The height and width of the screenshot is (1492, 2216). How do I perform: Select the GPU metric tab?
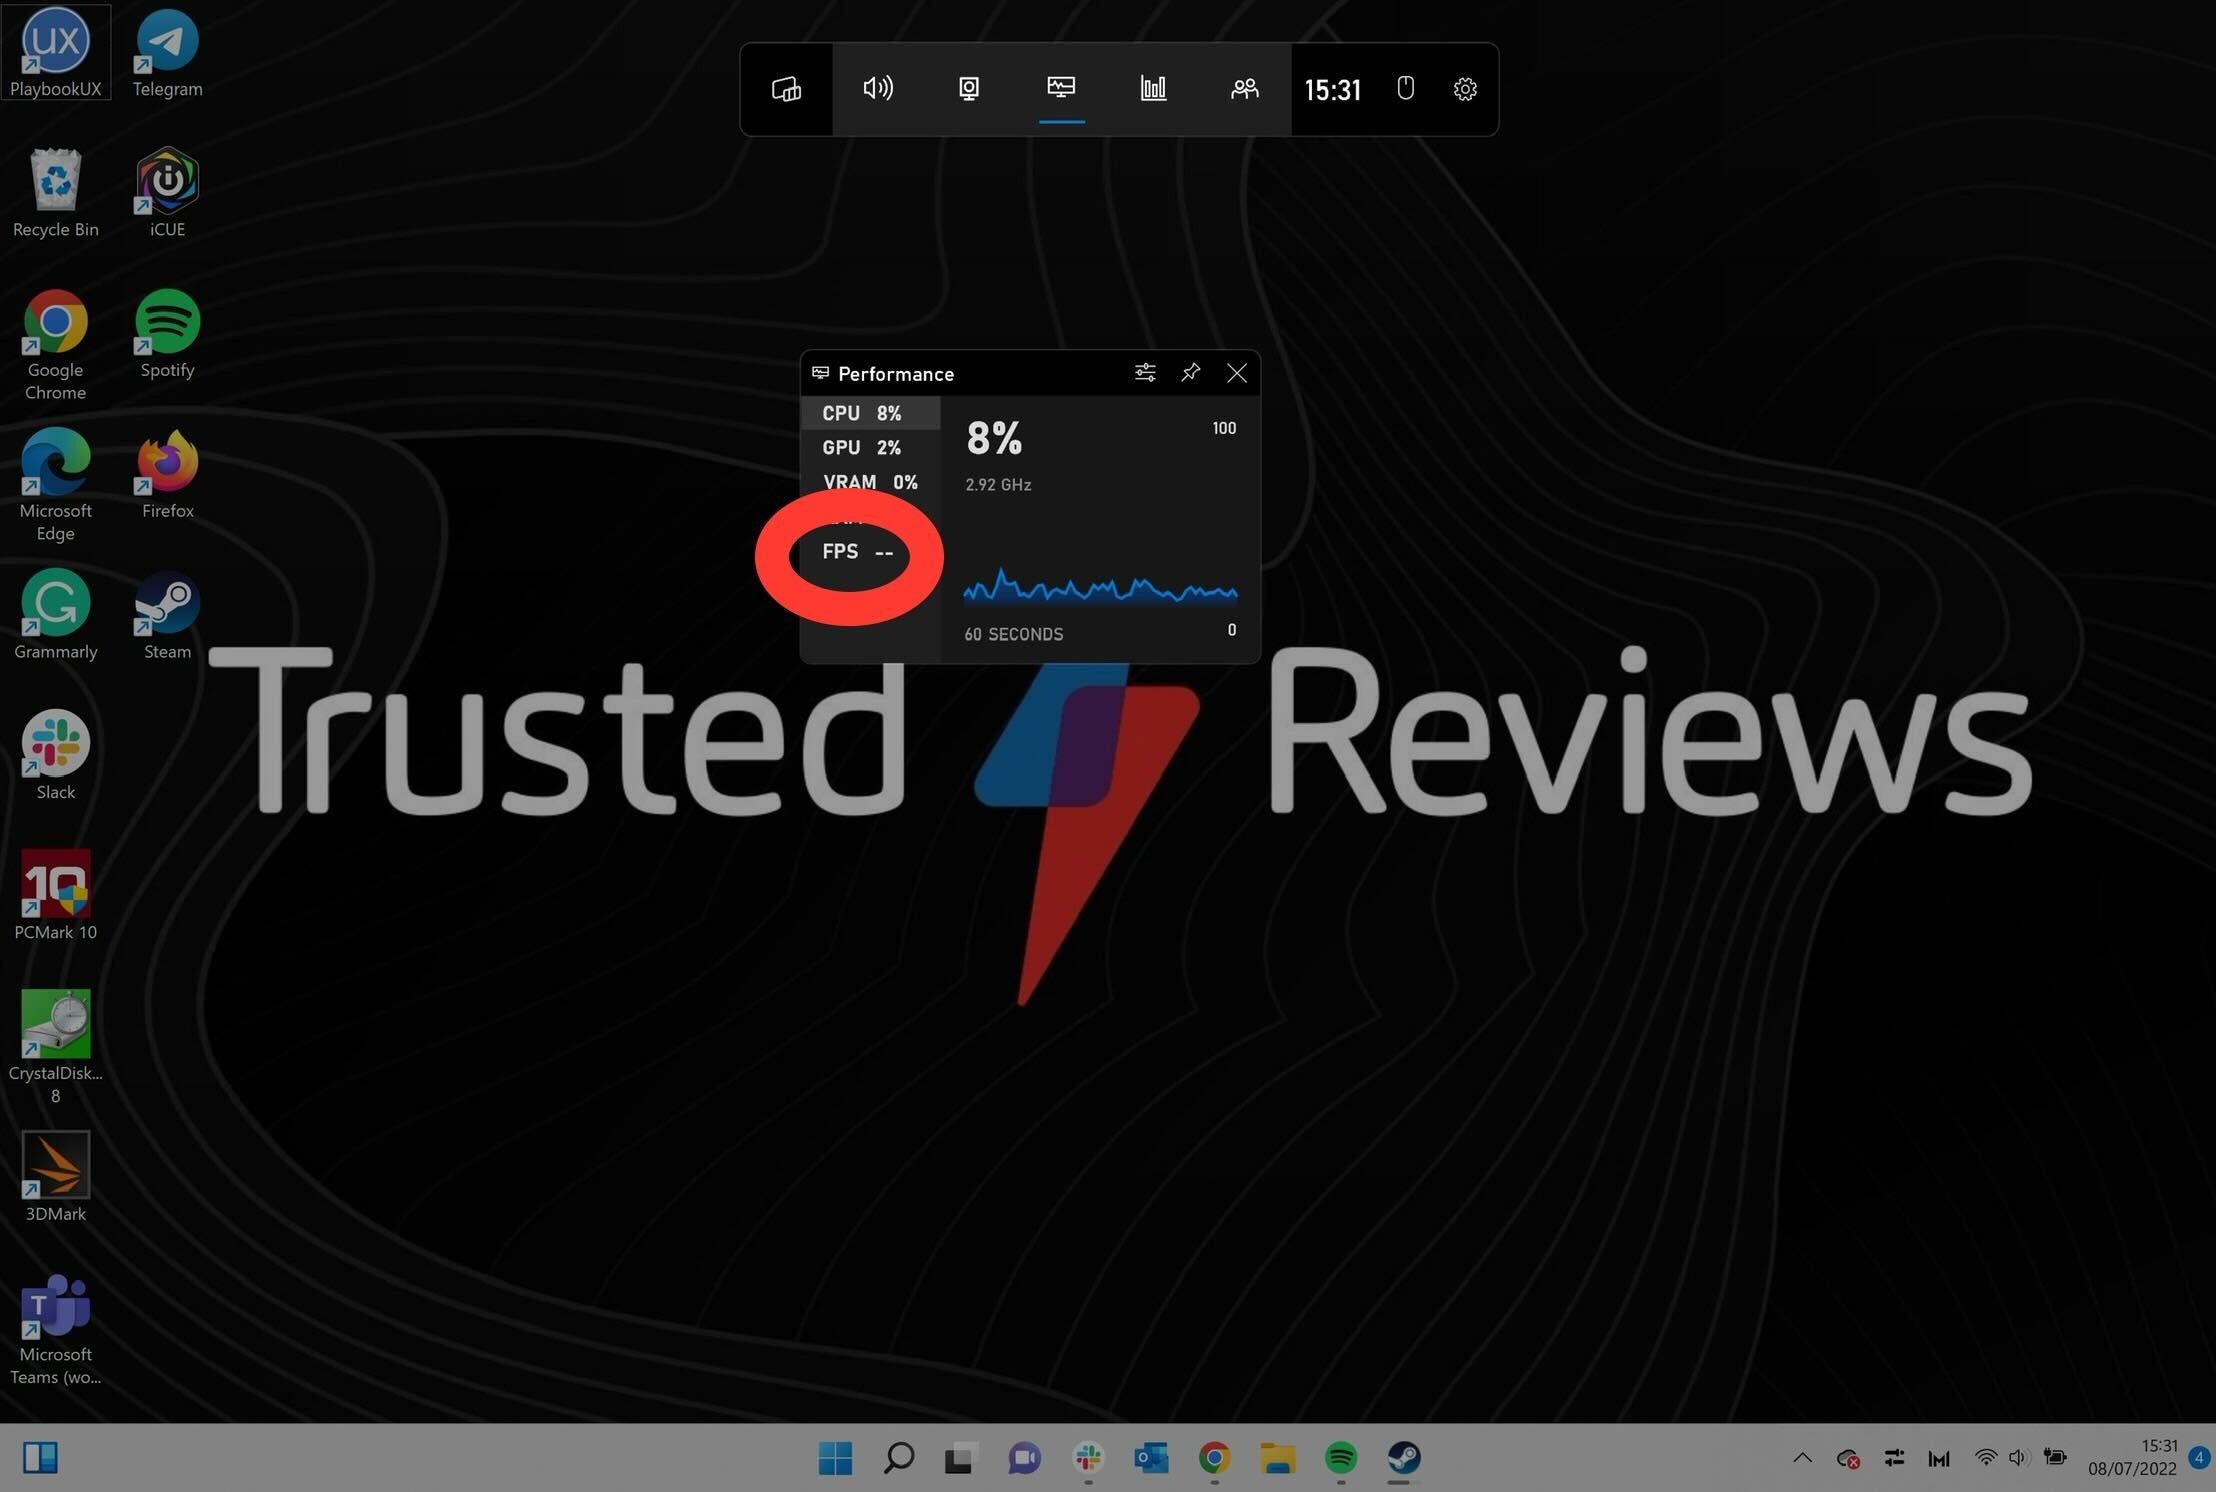click(x=870, y=447)
